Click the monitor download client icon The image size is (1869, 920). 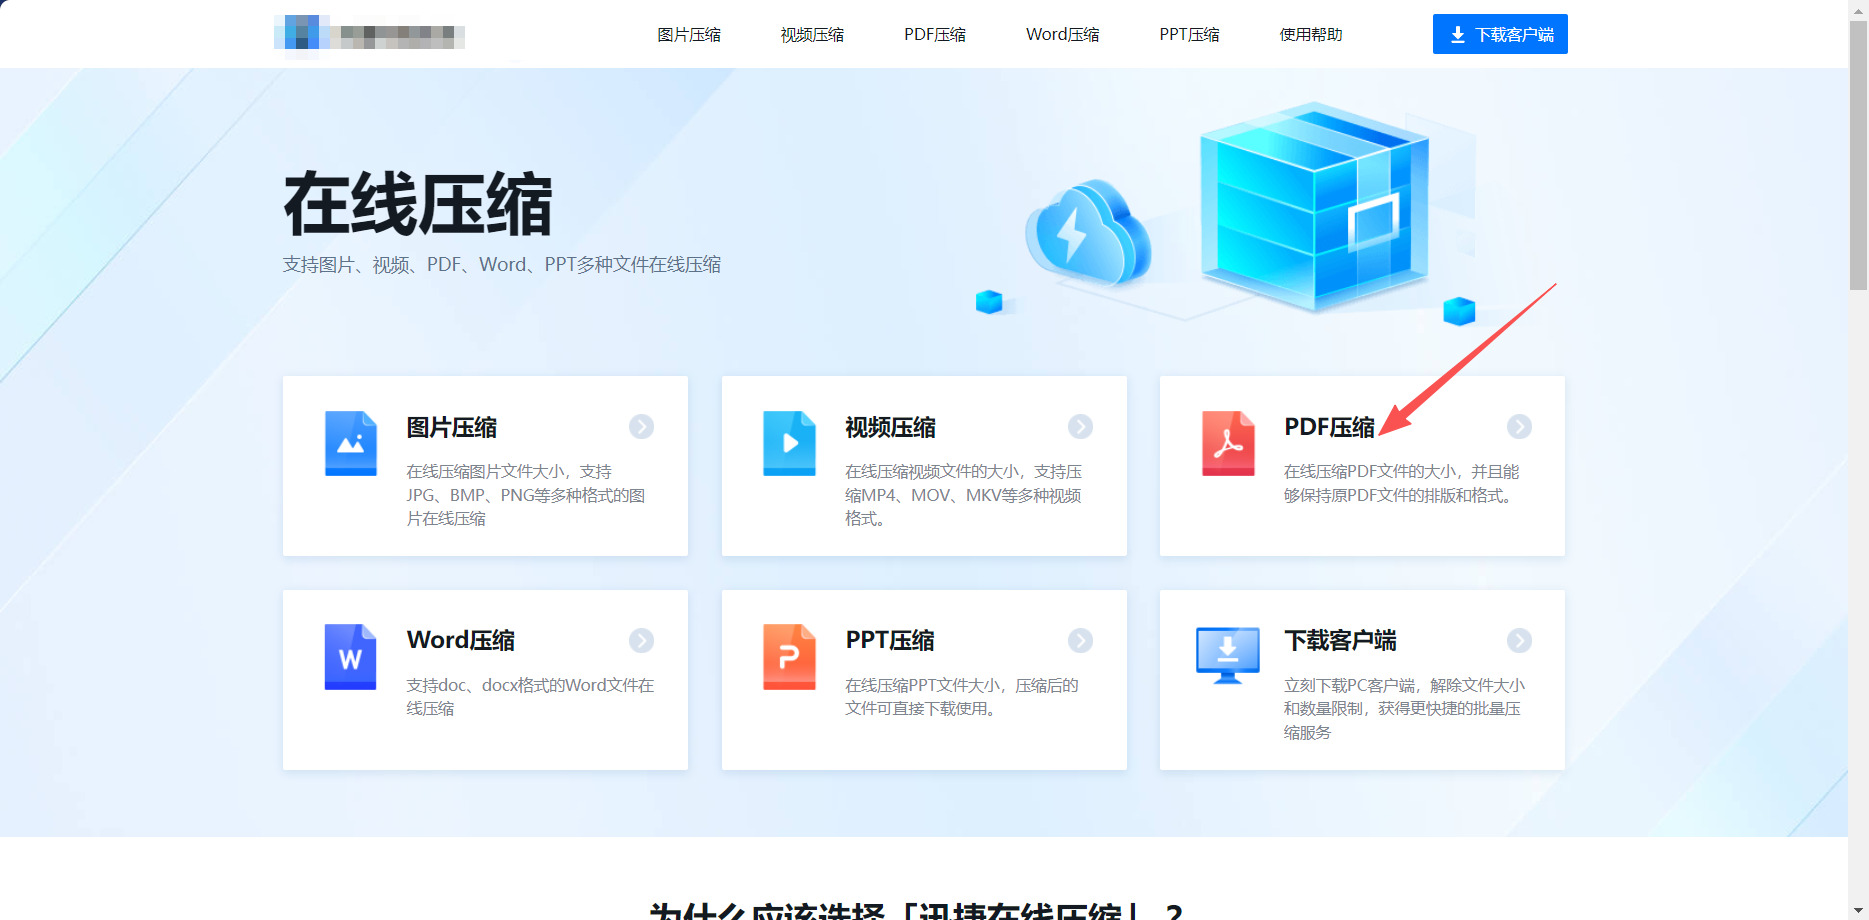1228,655
